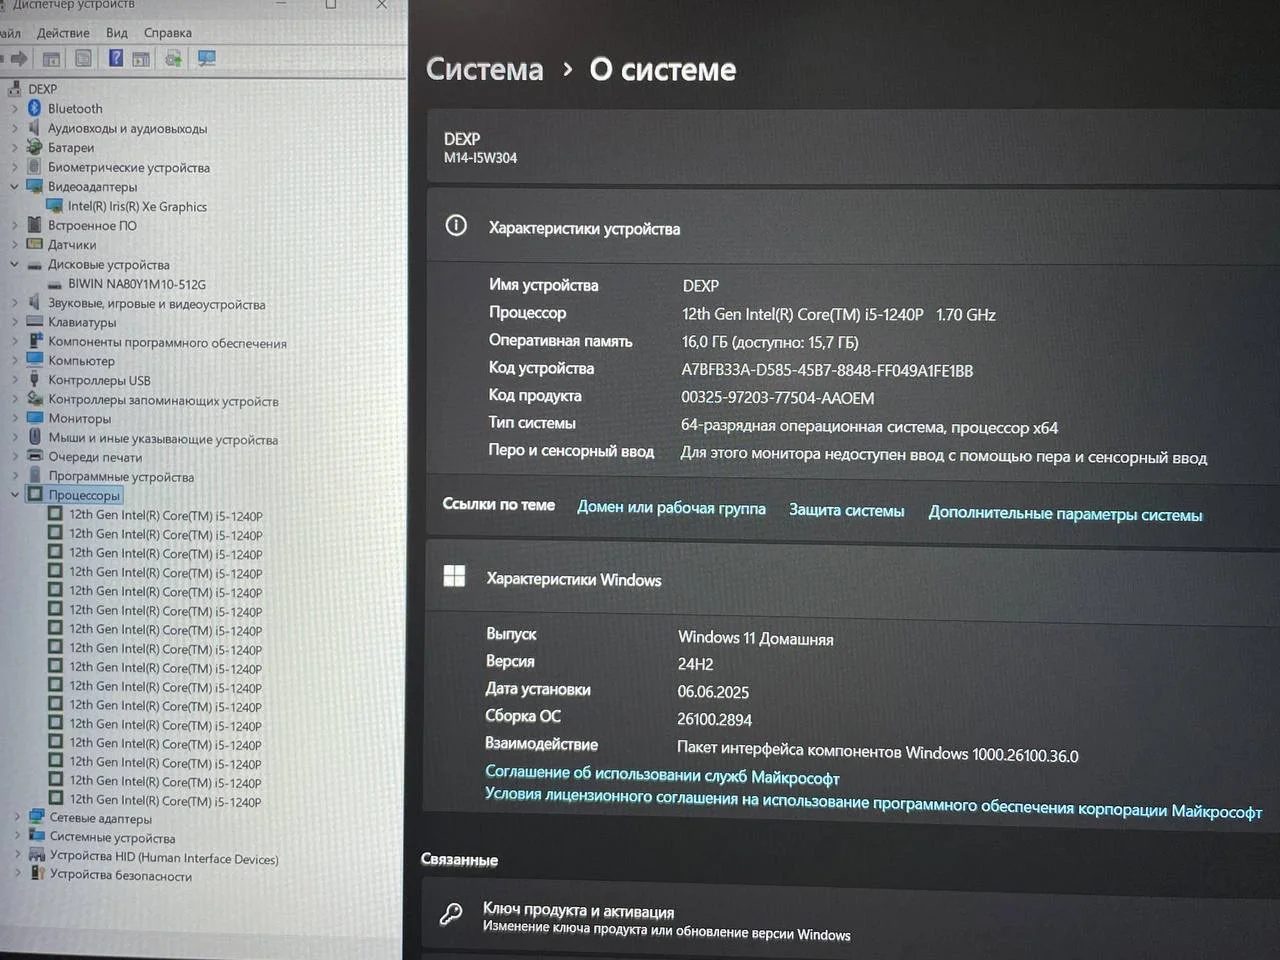The width and height of the screenshot is (1280, 960).
Task: Click the install date 06.06.2025
Action: [713, 692]
